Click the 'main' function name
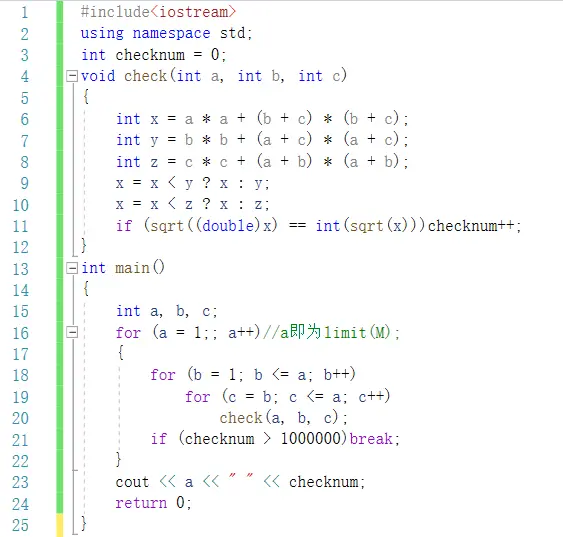The image size is (563, 537). coord(132,268)
